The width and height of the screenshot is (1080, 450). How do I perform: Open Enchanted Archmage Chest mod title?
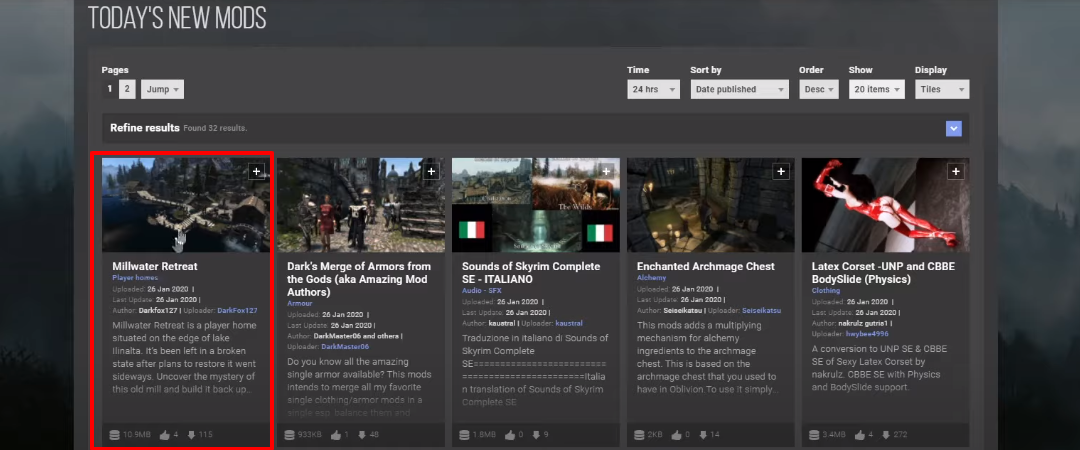706,266
